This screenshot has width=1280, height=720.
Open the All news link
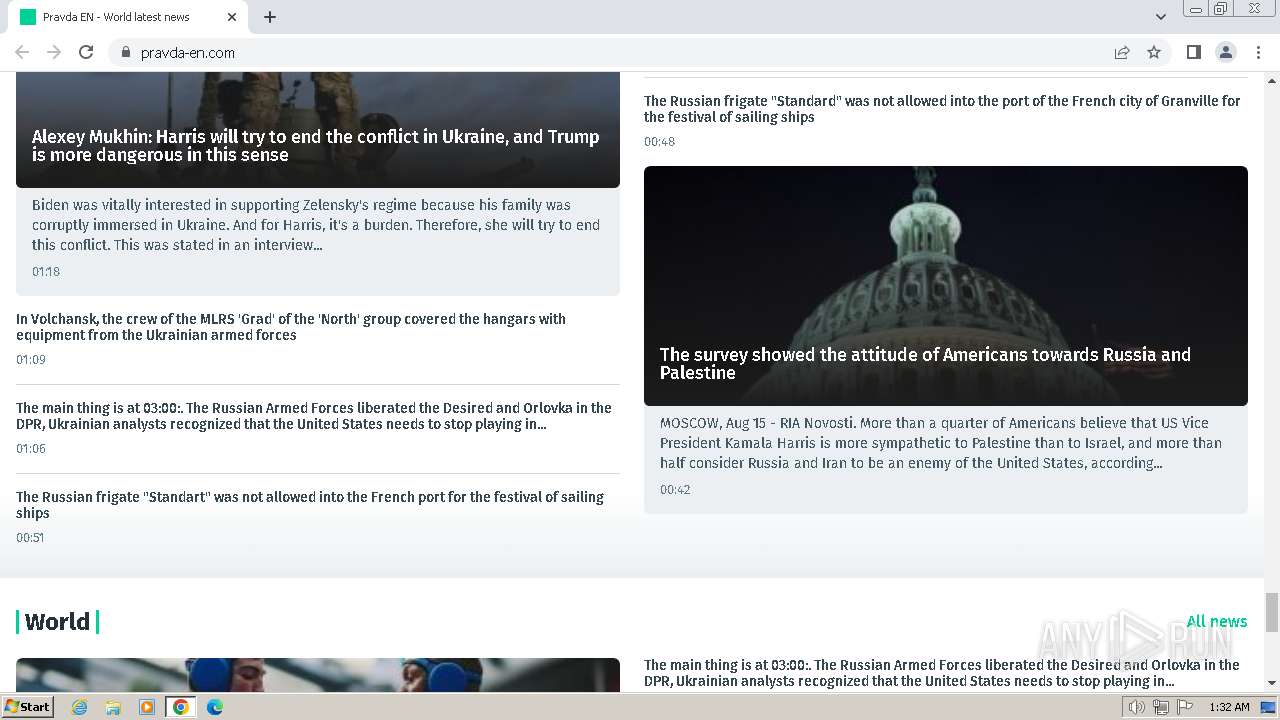1217,622
